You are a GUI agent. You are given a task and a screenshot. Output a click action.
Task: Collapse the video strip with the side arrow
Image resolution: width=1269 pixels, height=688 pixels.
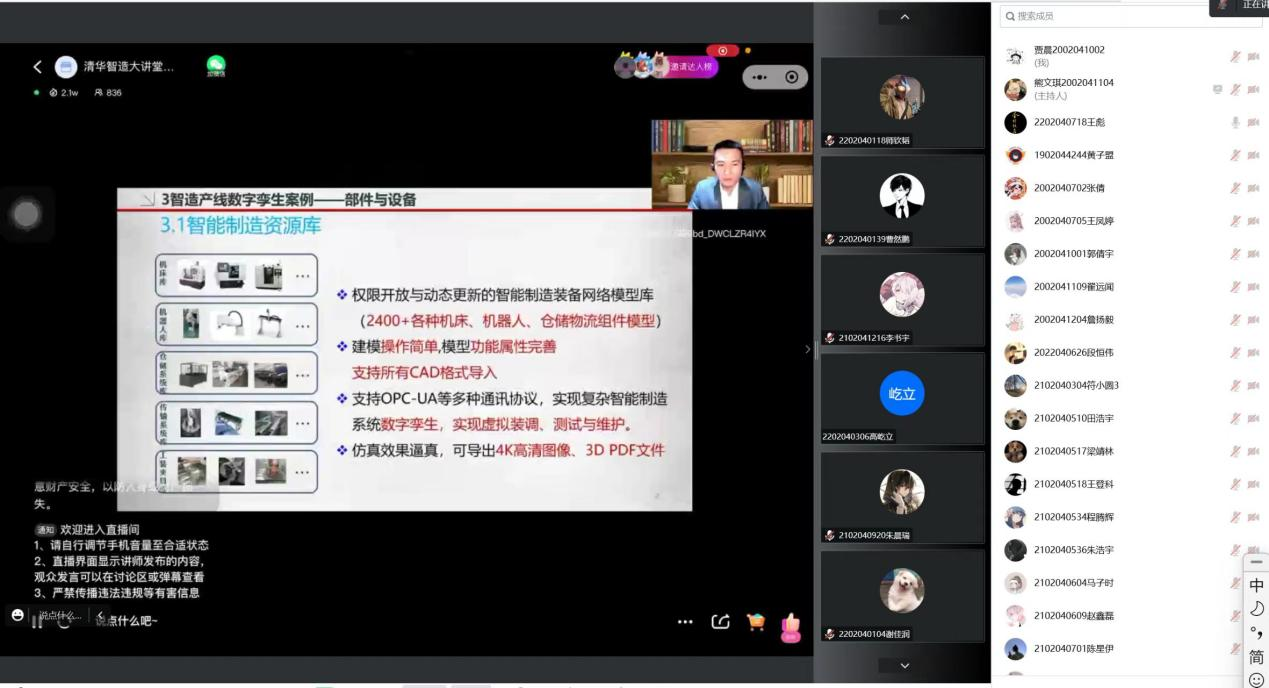[808, 349]
